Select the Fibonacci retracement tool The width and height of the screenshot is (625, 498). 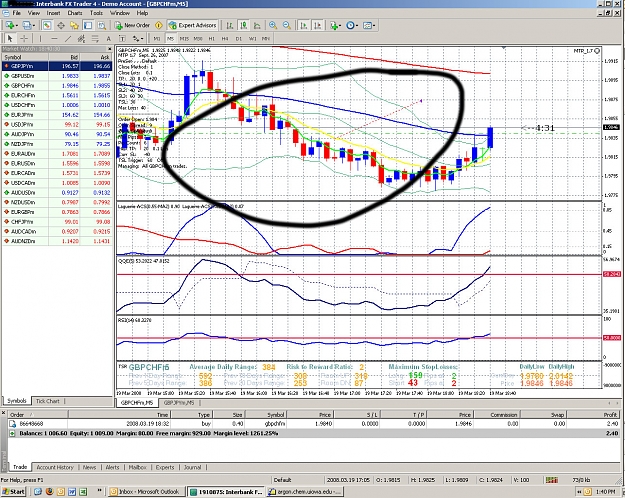tap(95, 38)
